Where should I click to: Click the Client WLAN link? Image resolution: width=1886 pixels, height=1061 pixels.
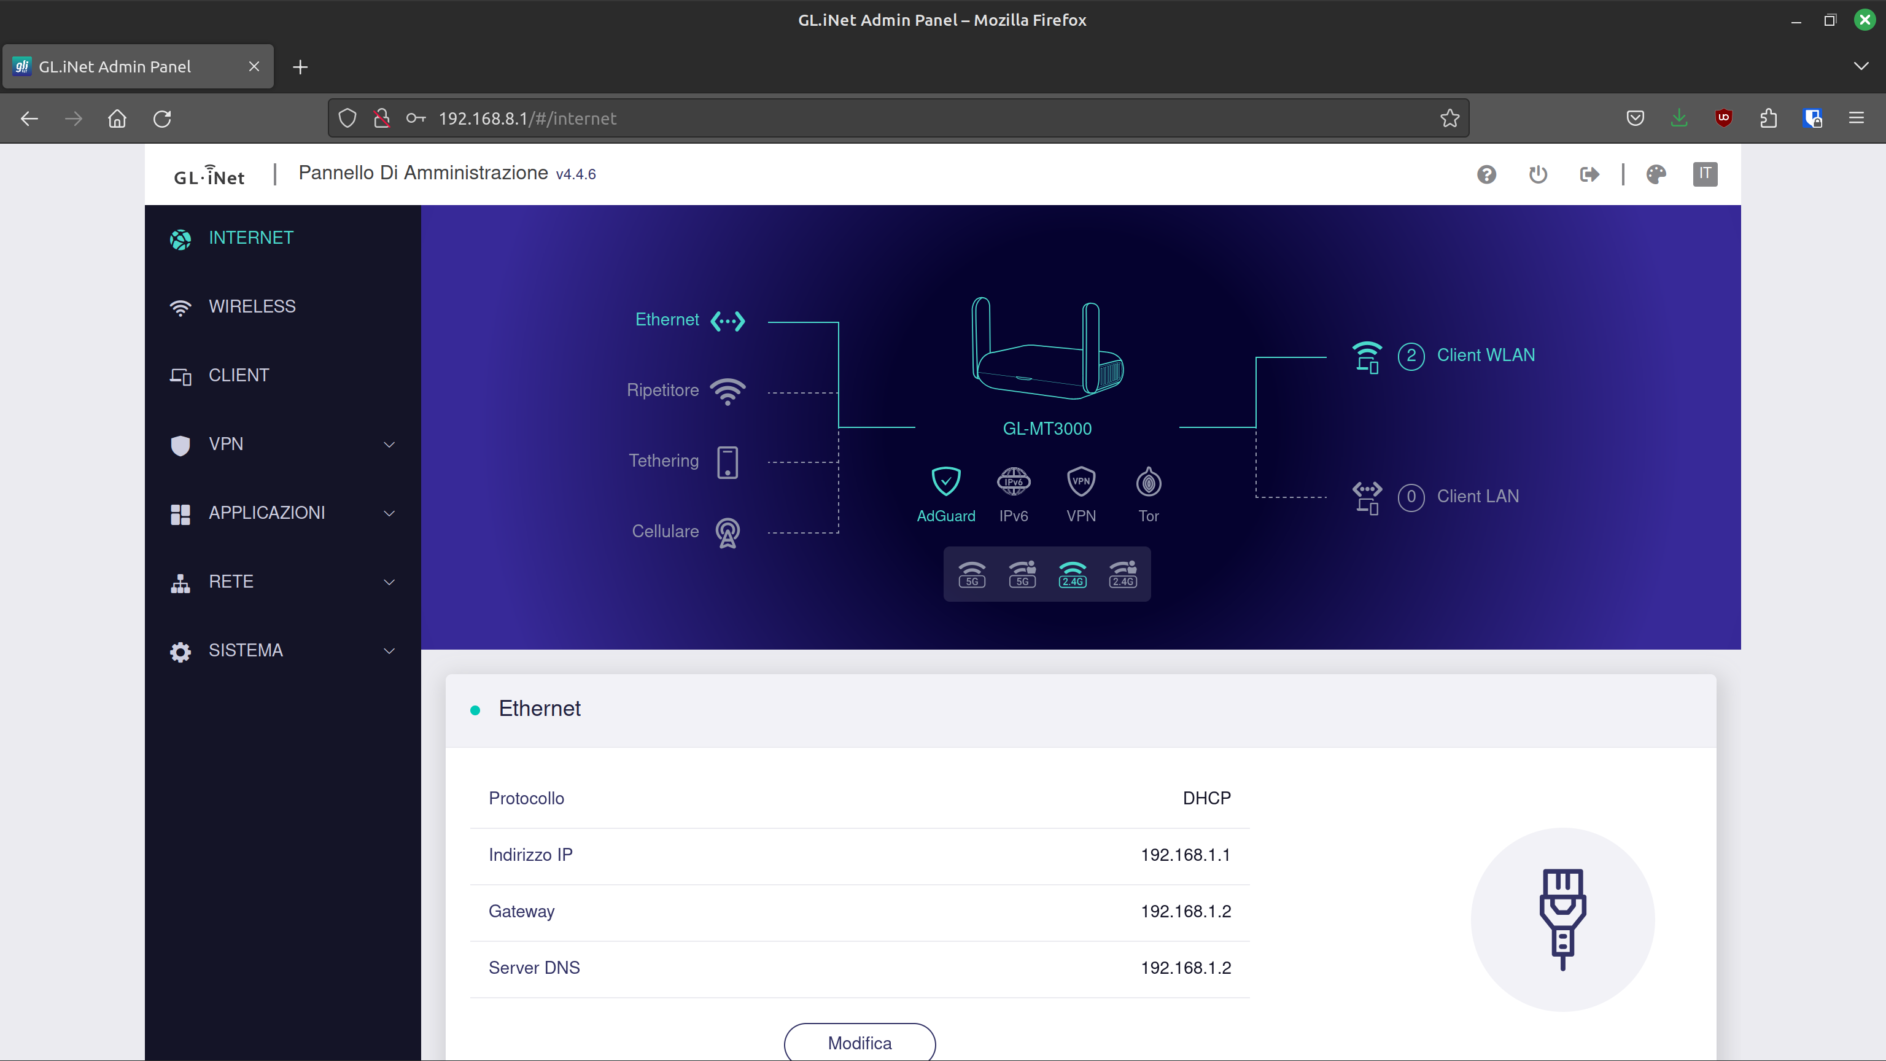point(1486,355)
